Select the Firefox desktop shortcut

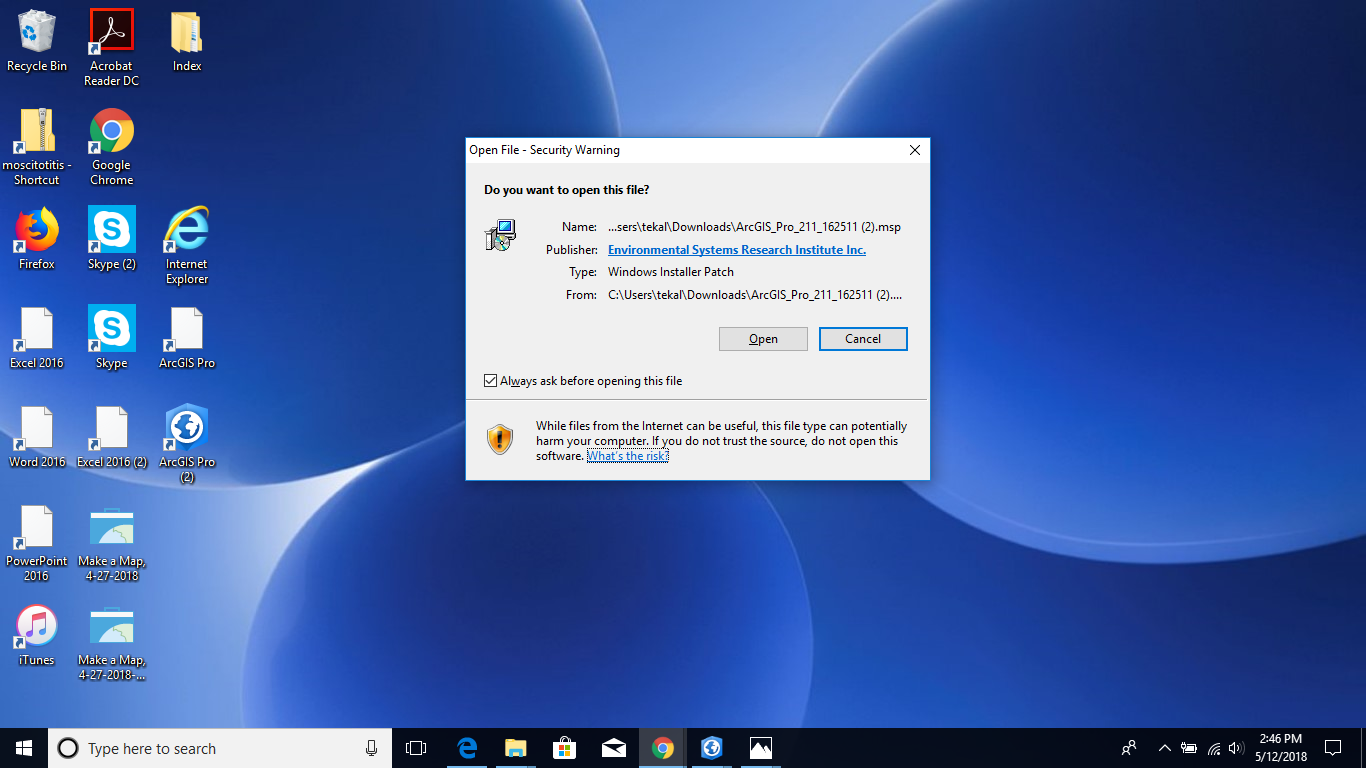click(37, 239)
